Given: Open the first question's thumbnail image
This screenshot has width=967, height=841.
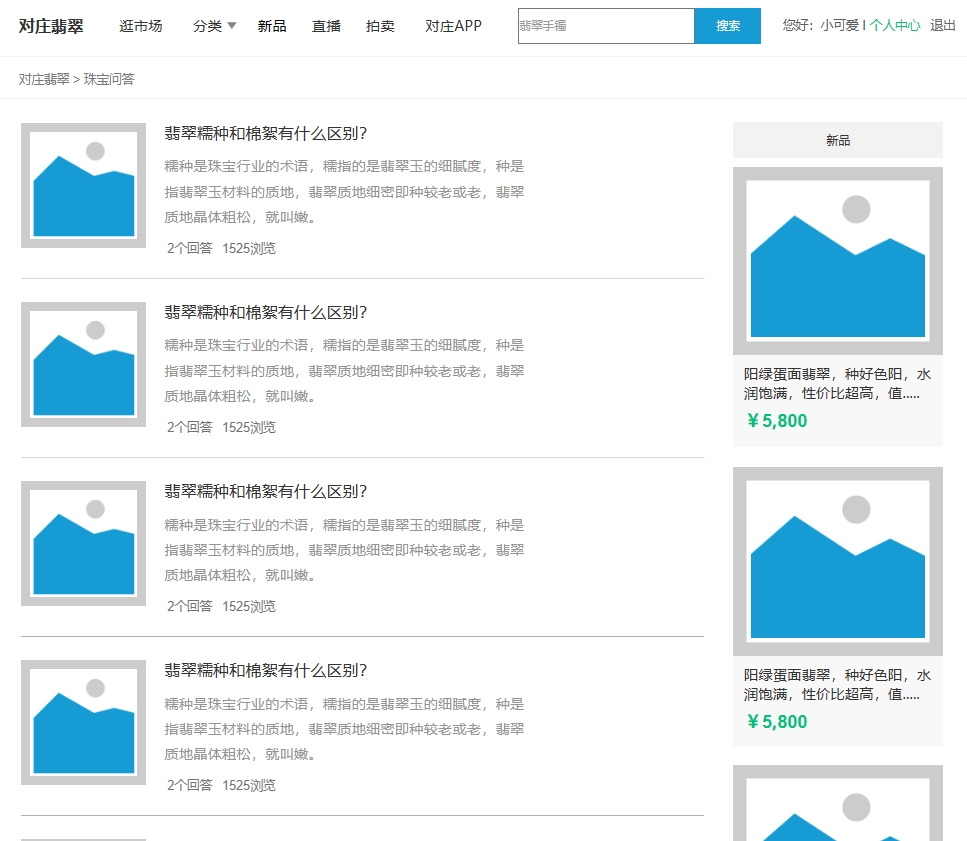Looking at the screenshot, I should [x=83, y=186].
